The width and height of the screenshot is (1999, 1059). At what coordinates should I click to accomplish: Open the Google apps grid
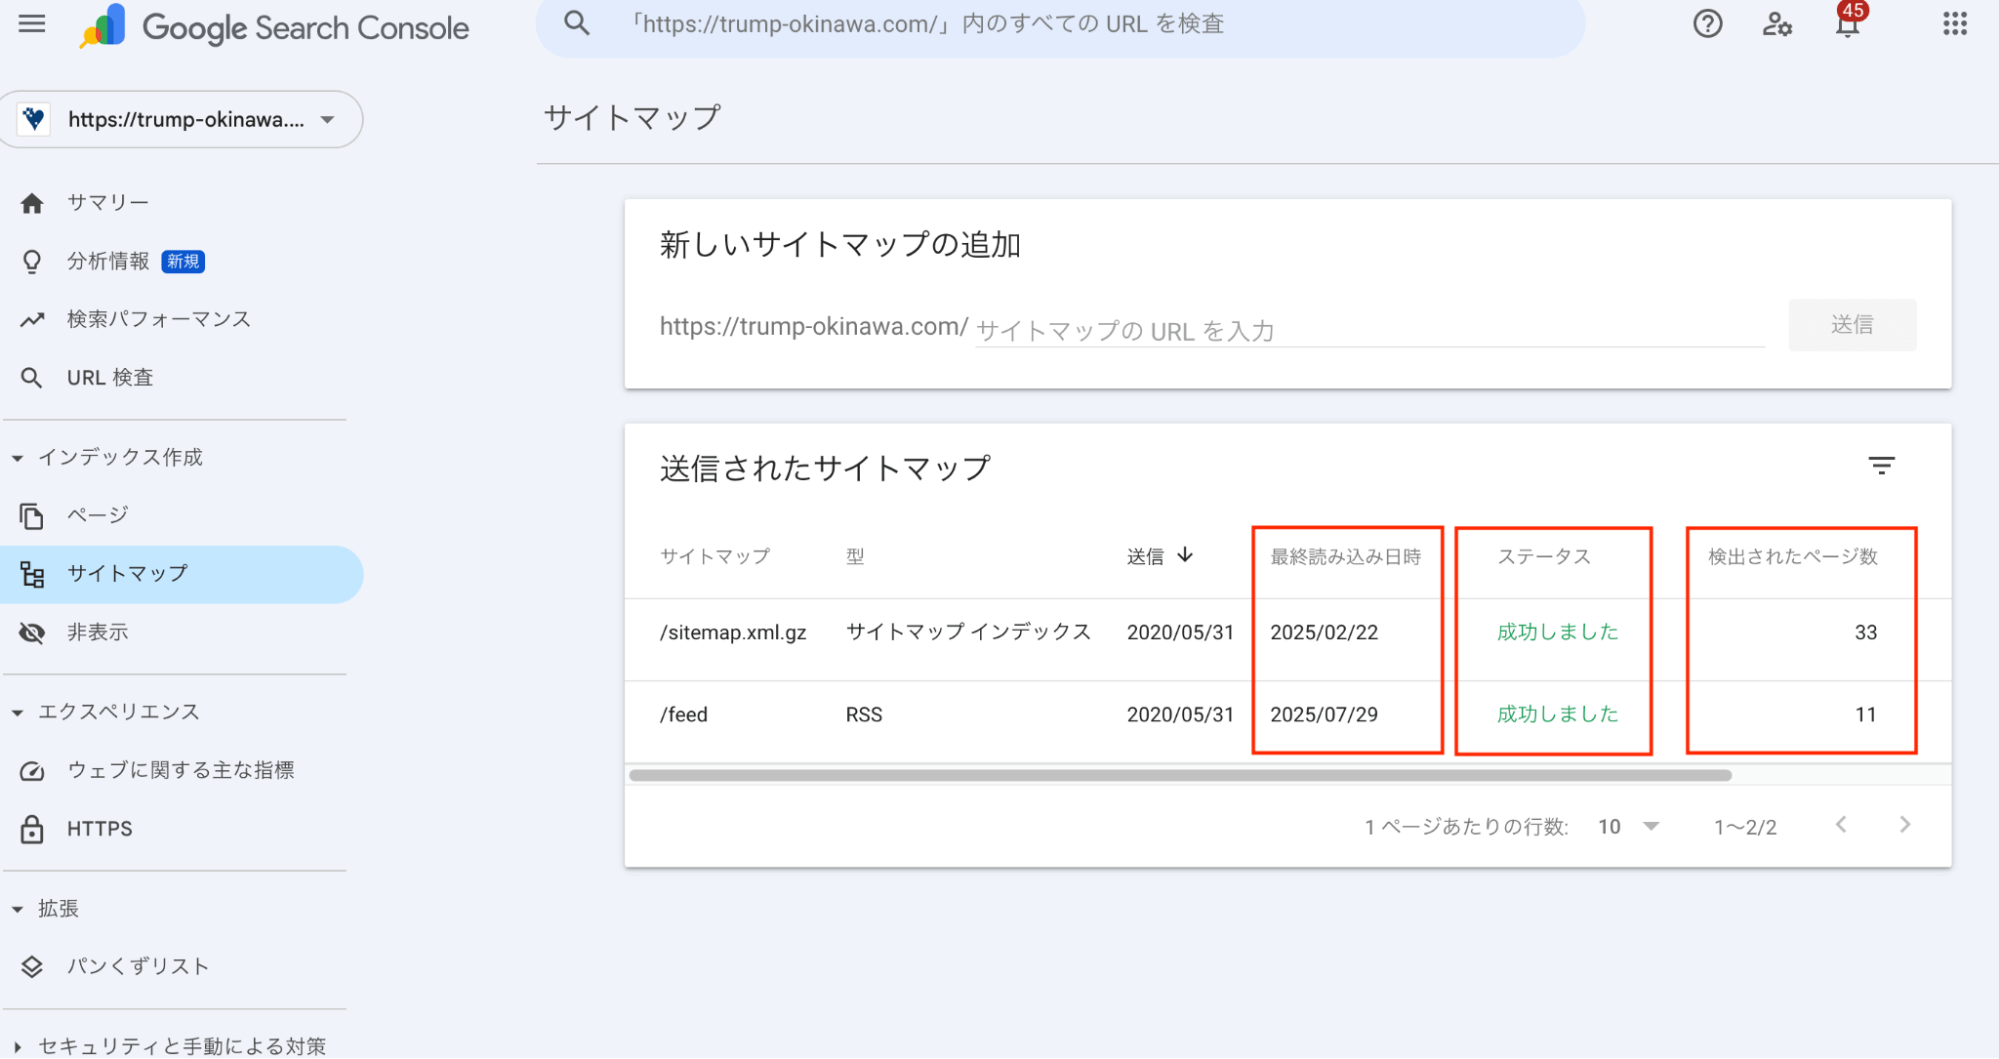(1953, 24)
